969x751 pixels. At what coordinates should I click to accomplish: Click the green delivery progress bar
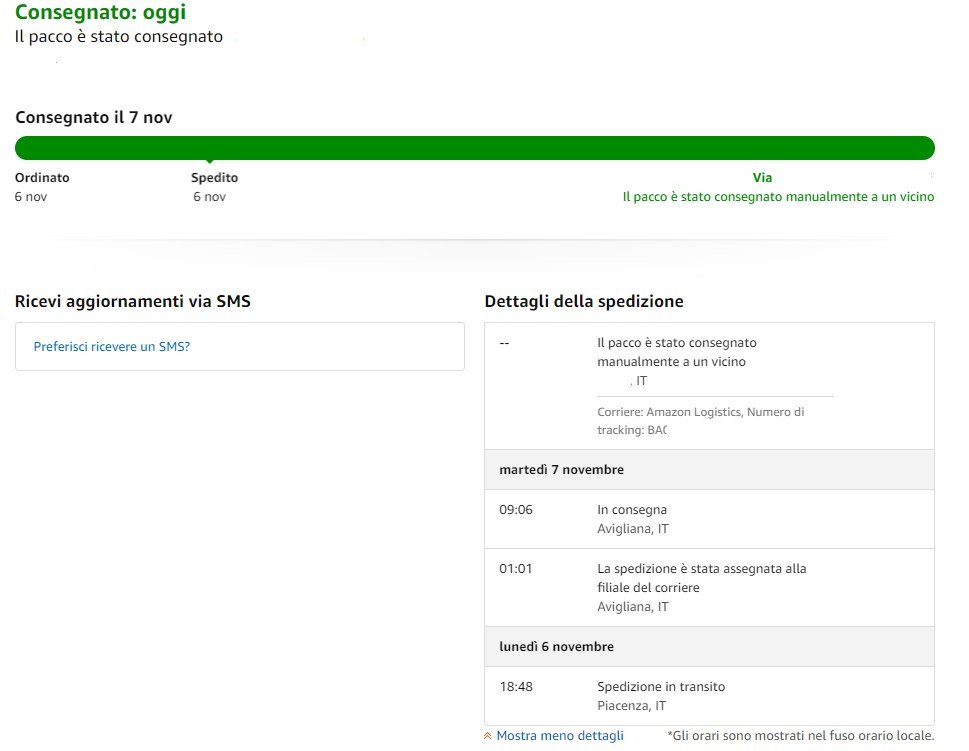(x=474, y=148)
